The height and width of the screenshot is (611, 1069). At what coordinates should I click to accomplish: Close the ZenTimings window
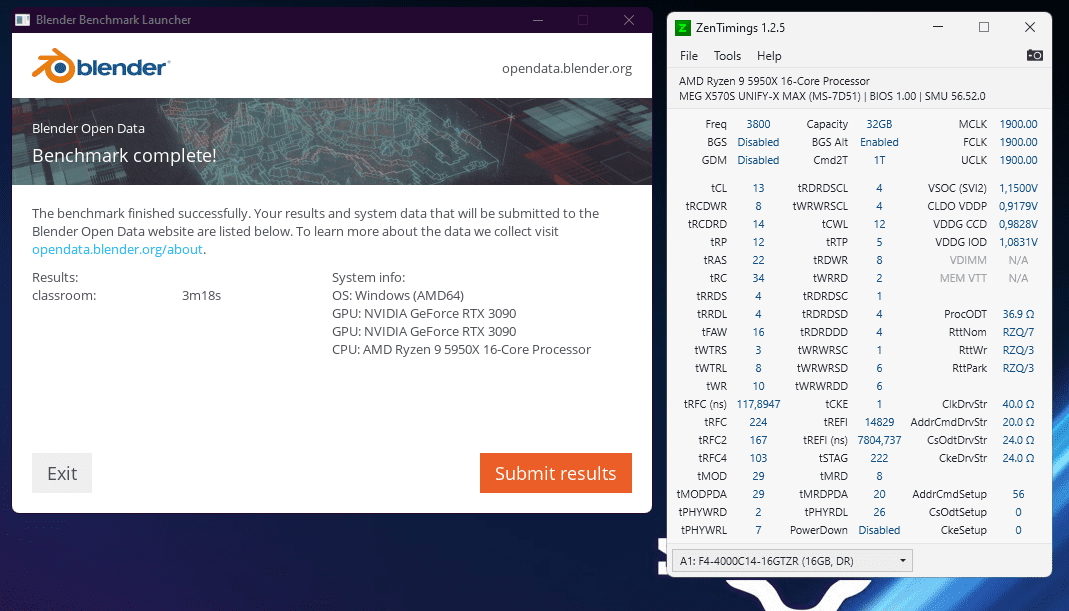pyautogui.click(x=1030, y=27)
